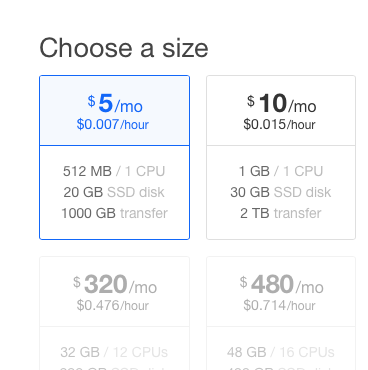Click the blue dollar sign beside 5

(x=91, y=101)
